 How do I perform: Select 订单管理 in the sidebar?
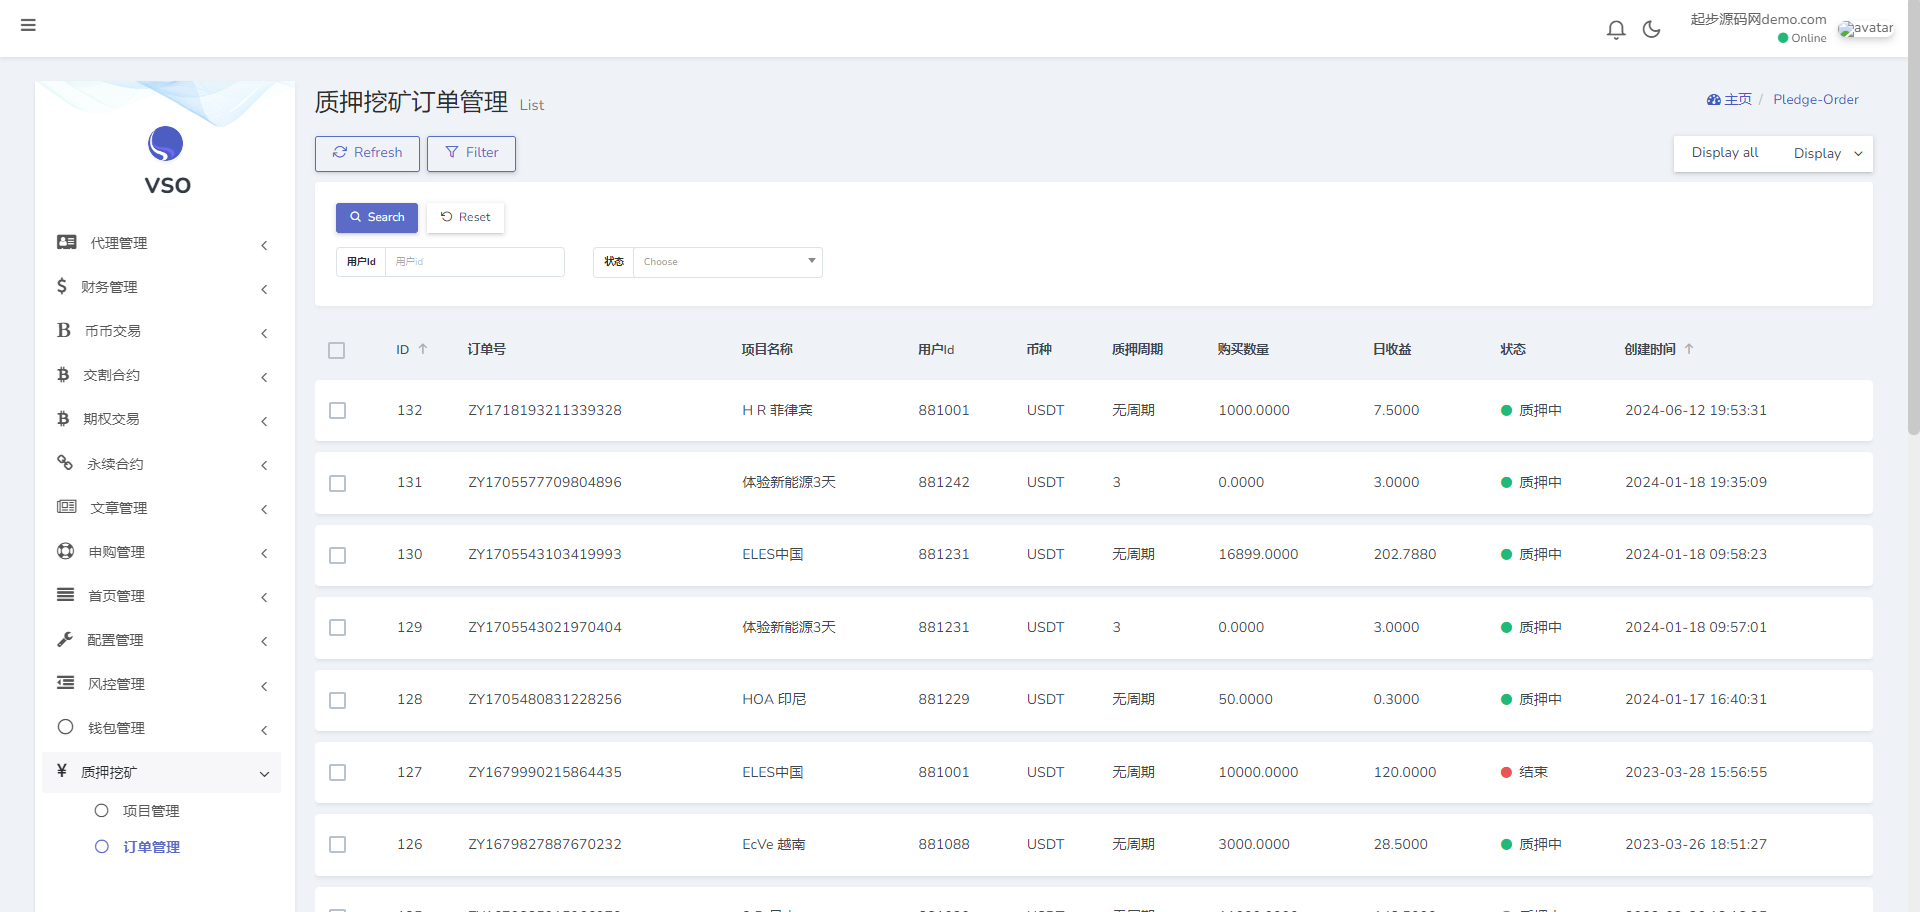tap(151, 847)
